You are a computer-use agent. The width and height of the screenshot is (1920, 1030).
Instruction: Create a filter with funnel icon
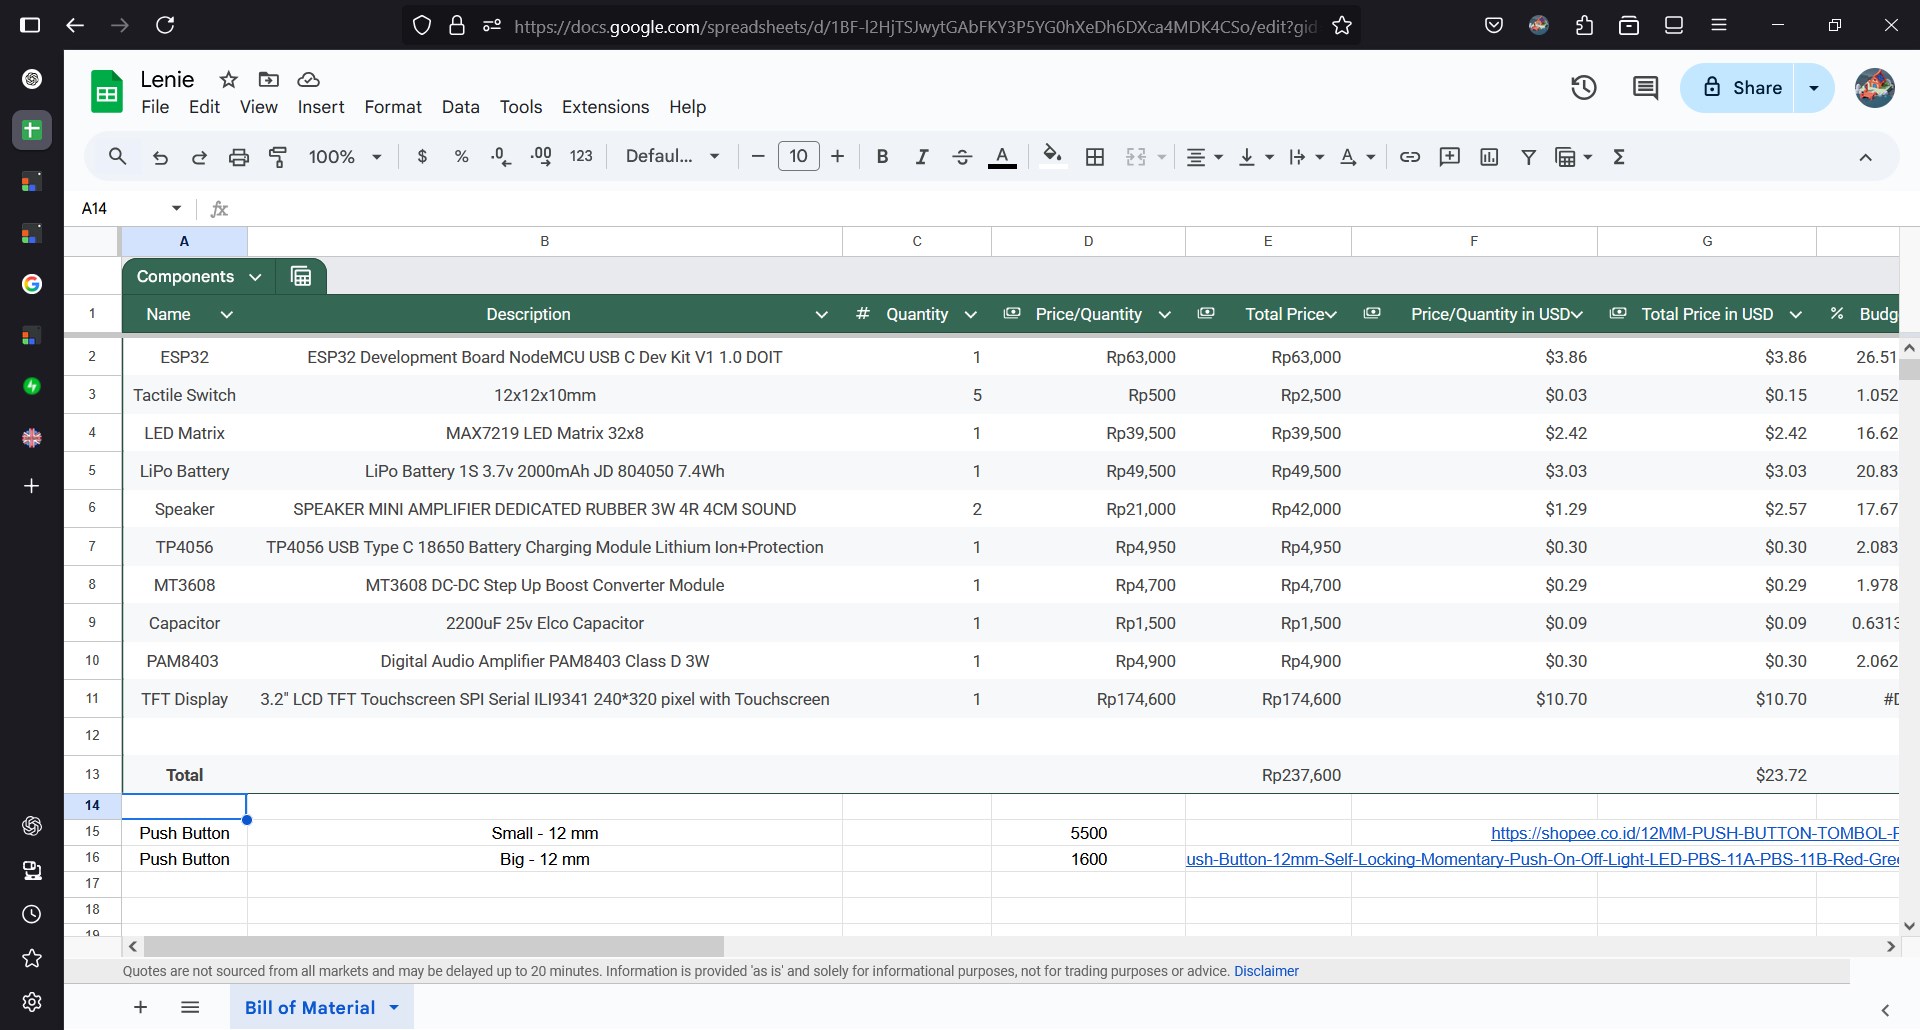tap(1528, 157)
